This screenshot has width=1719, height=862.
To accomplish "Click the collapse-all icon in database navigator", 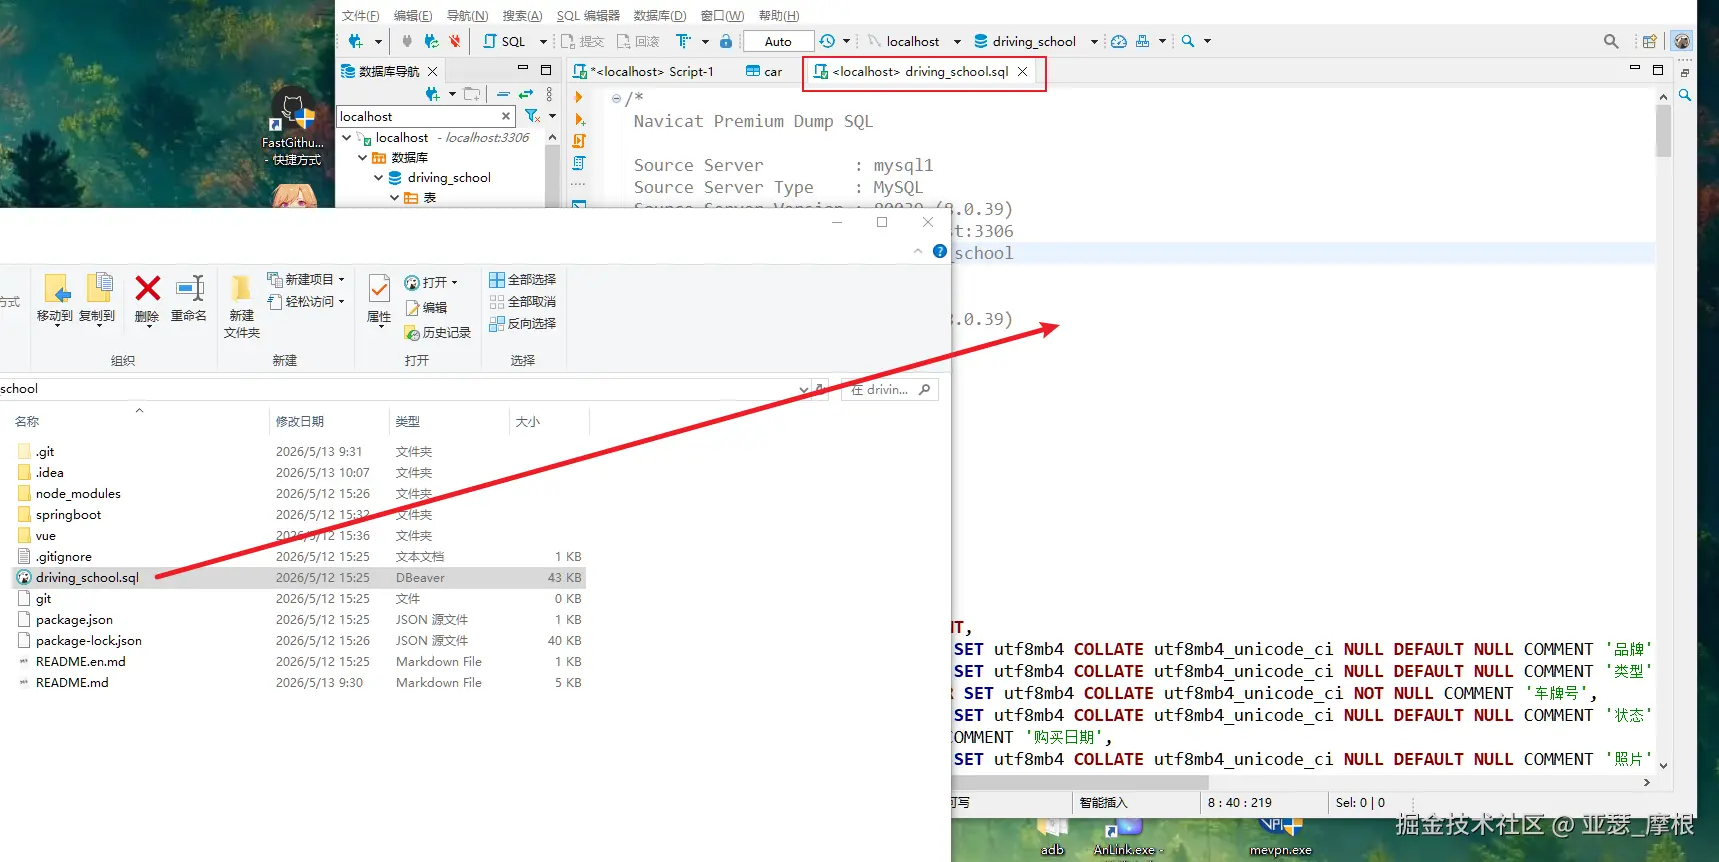I will pos(503,94).
